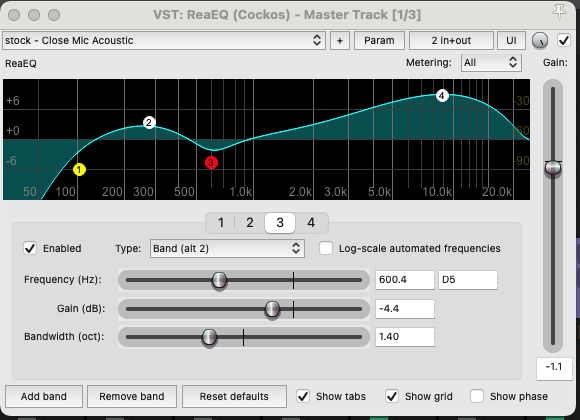Viewport: 580px width, 420px height.
Task: Click the Frequency value field showing 600.4
Action: click(405, 280)
